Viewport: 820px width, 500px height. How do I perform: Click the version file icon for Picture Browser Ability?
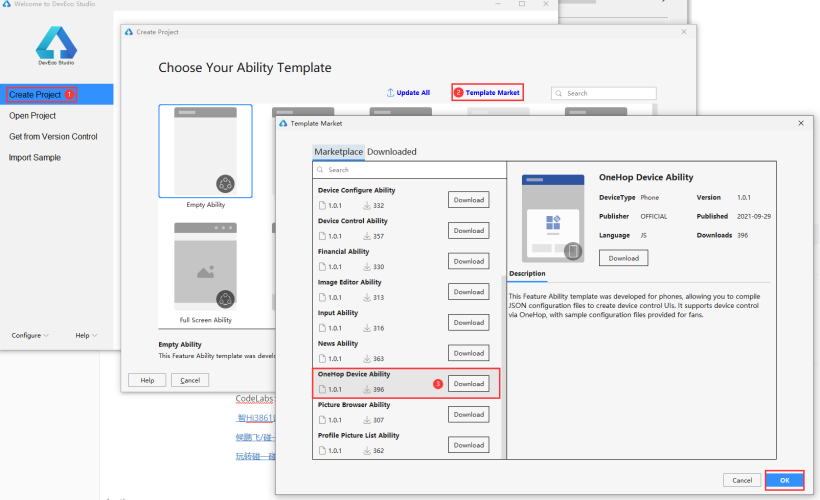pos(322,419)
